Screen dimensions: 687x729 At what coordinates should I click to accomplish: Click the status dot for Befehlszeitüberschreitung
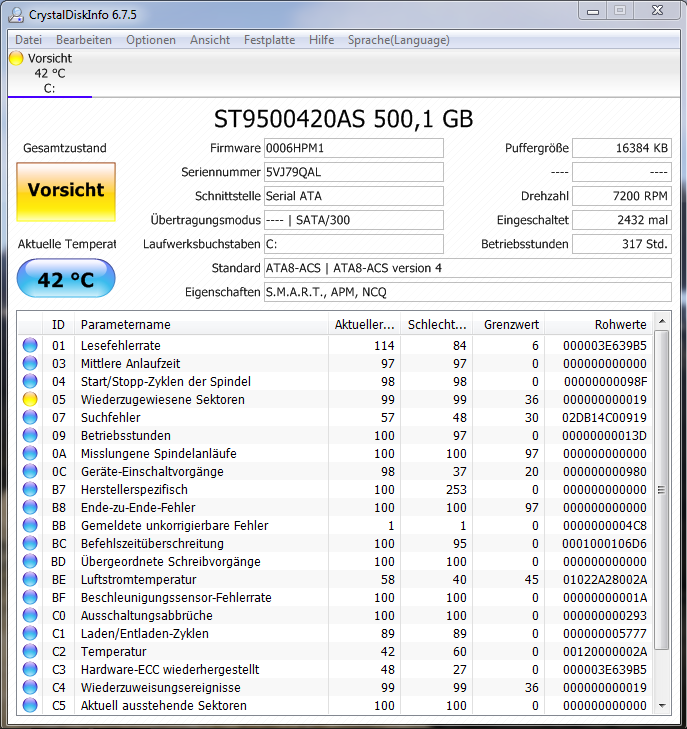tap(30, 543)
